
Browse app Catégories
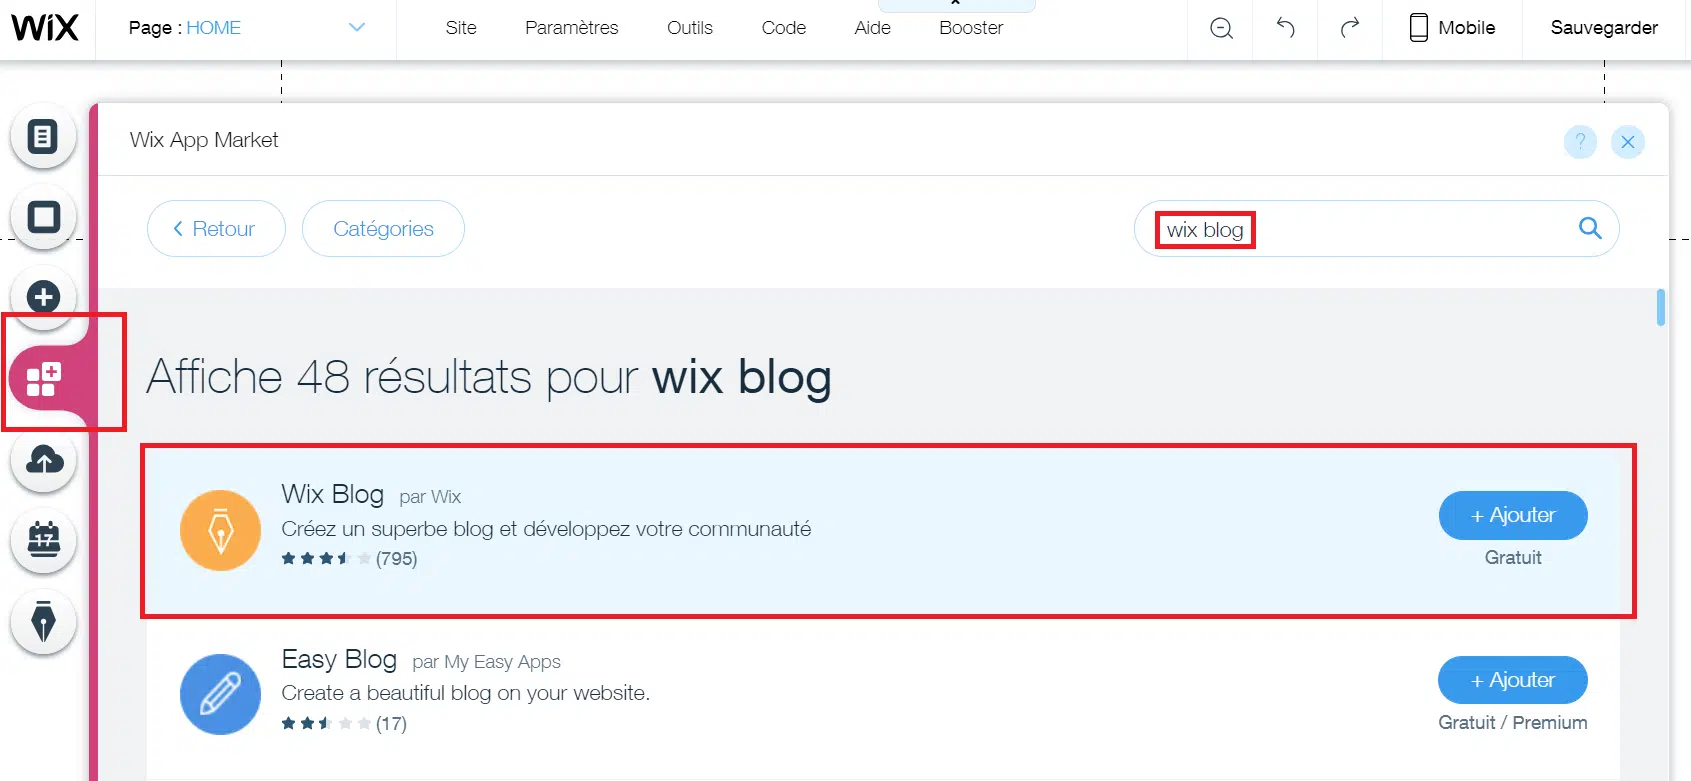(383, 229)
